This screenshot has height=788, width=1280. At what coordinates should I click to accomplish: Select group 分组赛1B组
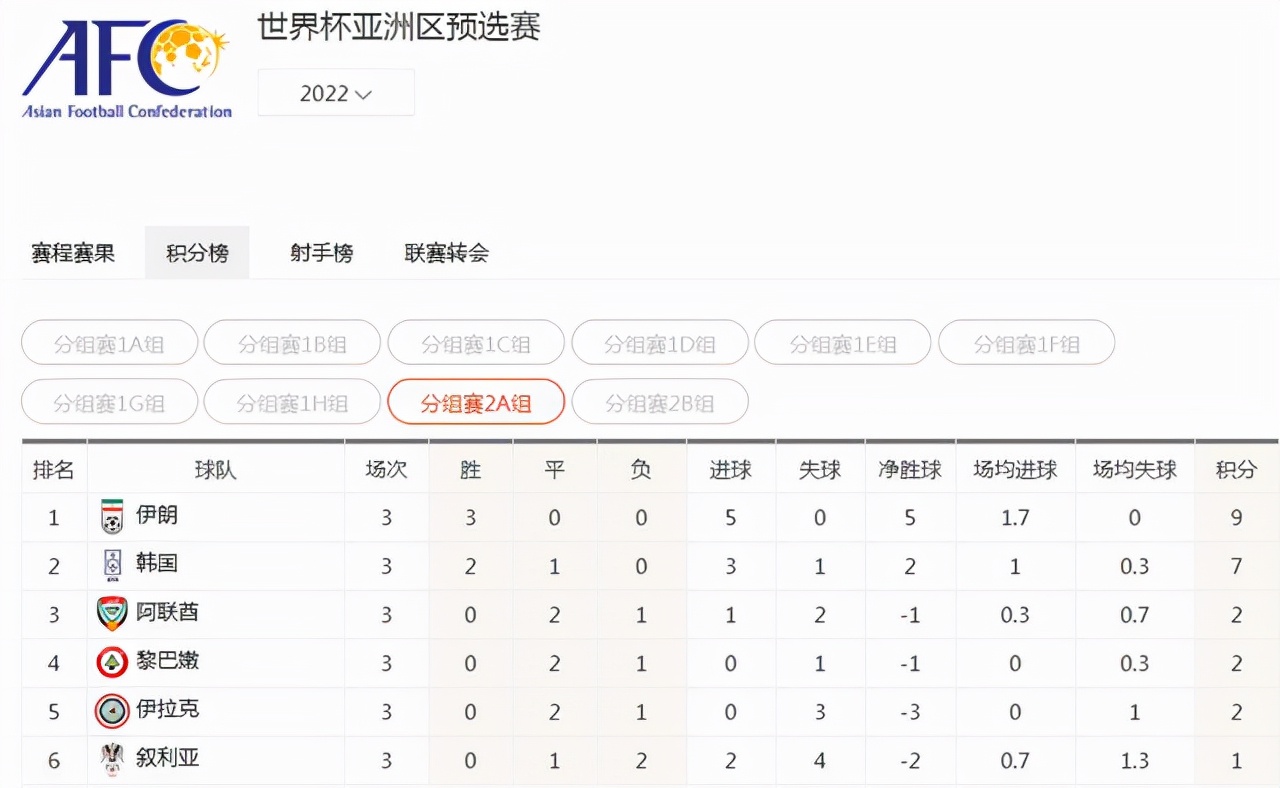click(292, 344)
